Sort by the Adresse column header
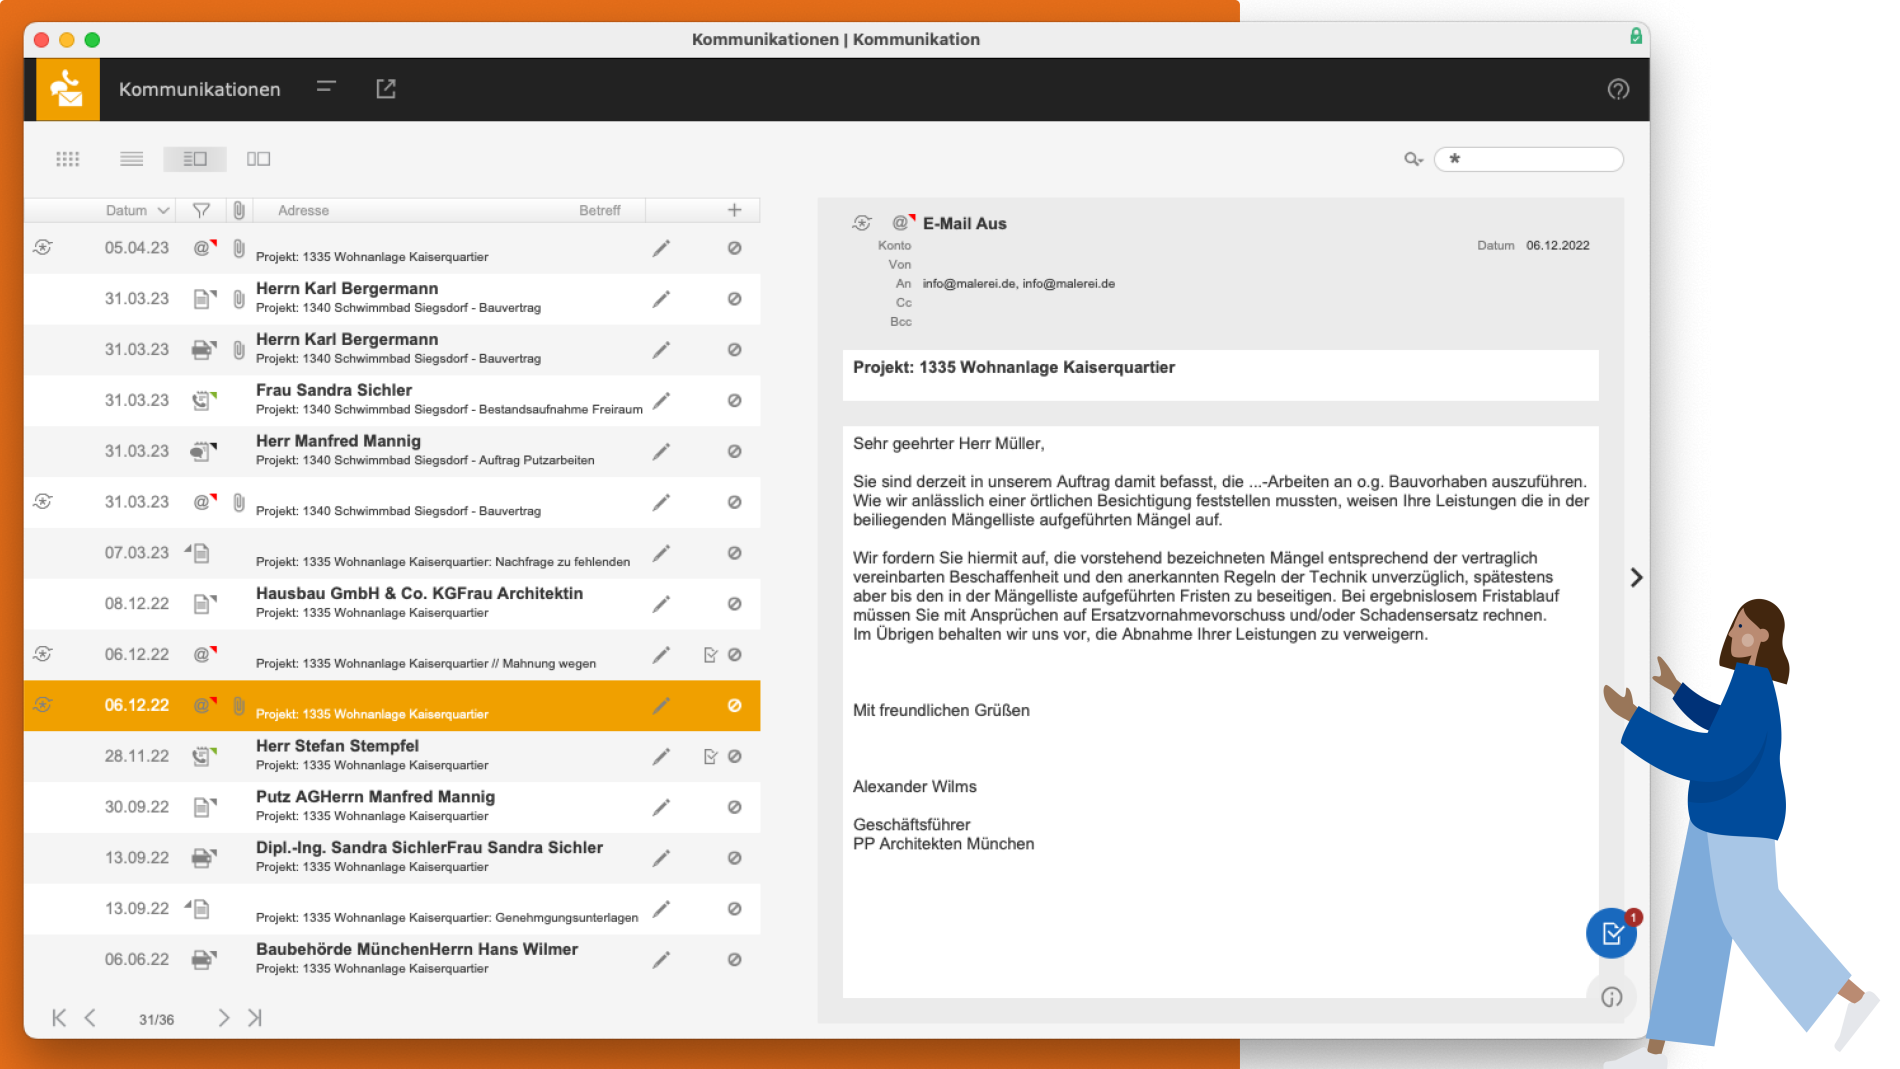Screen dimensions: 1900x1069 tap(303, 210)
